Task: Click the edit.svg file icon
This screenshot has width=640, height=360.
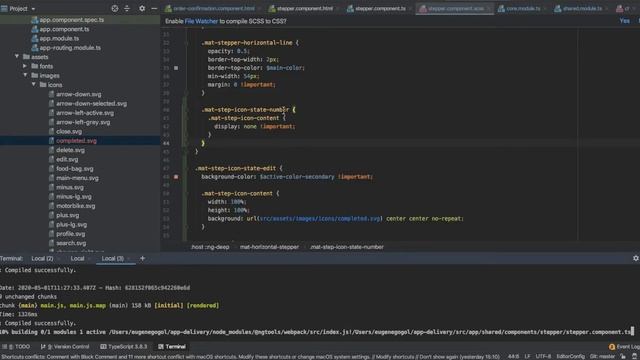Action: click(x=51, y=160)
